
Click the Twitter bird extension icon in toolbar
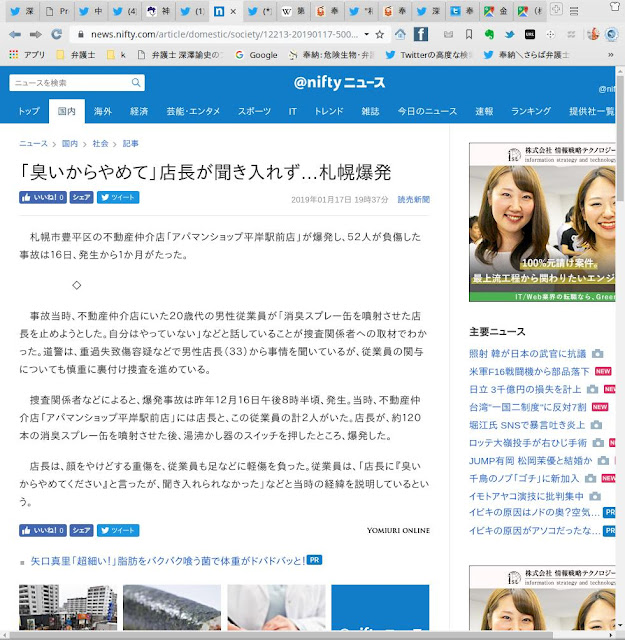click(509, 35)
